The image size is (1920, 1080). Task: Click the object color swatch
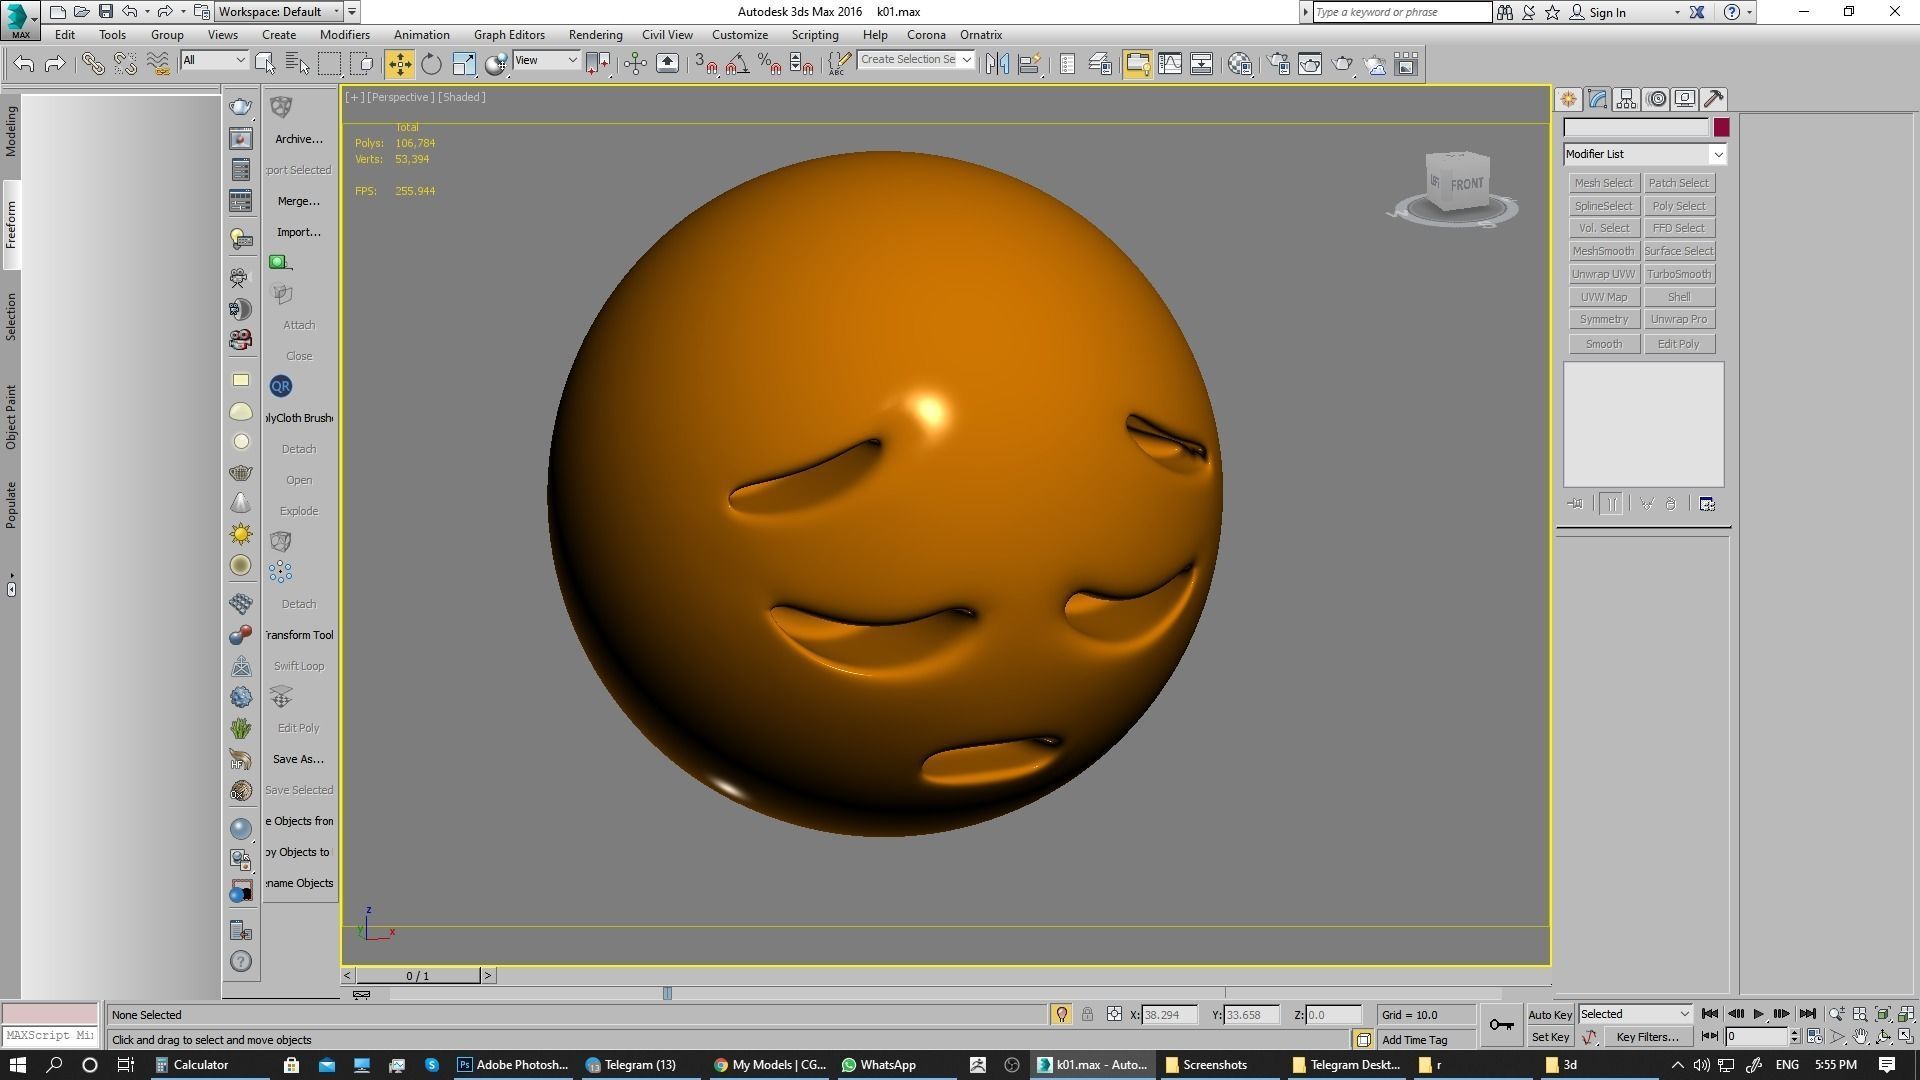pos(1721,127)
